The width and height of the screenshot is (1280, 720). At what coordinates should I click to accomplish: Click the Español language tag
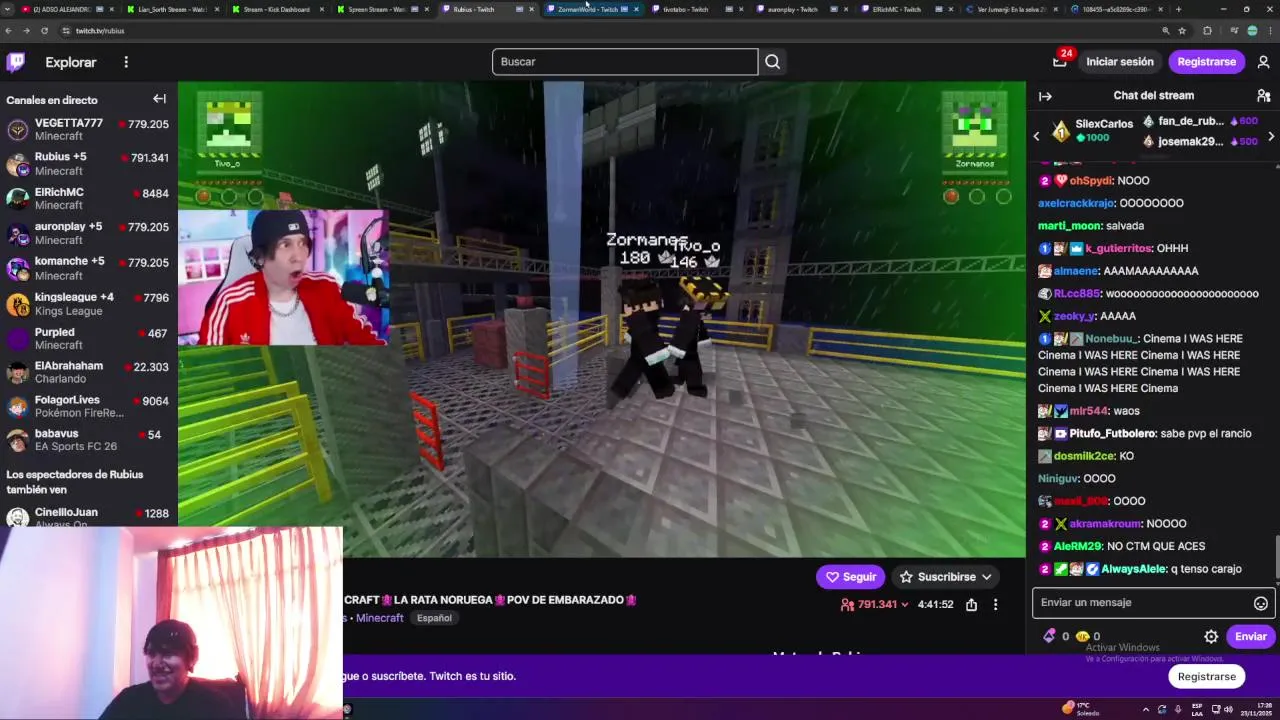coord(434,618)
